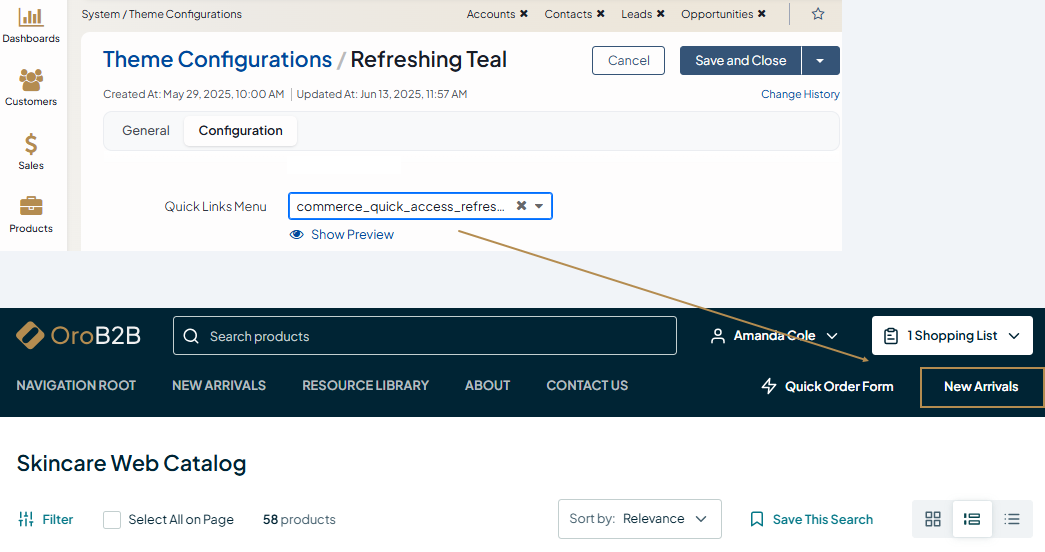Click the favorite star icon
Viewport: 1045px width, 552px height.
coord(818,14)
